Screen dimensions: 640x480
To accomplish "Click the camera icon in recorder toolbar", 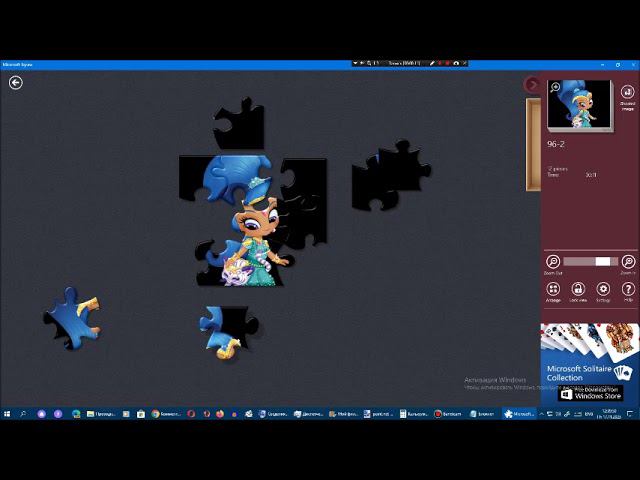I will click(456, 63).
